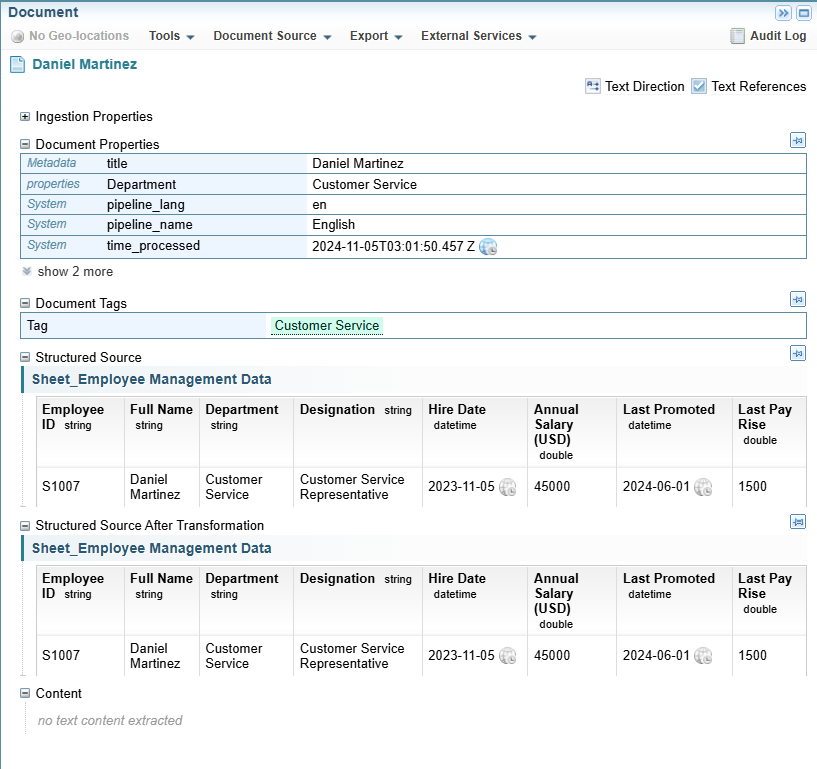Pin Structured Source After Transformation section
This screenshot has width=817, height=769.
coord(797,521)
